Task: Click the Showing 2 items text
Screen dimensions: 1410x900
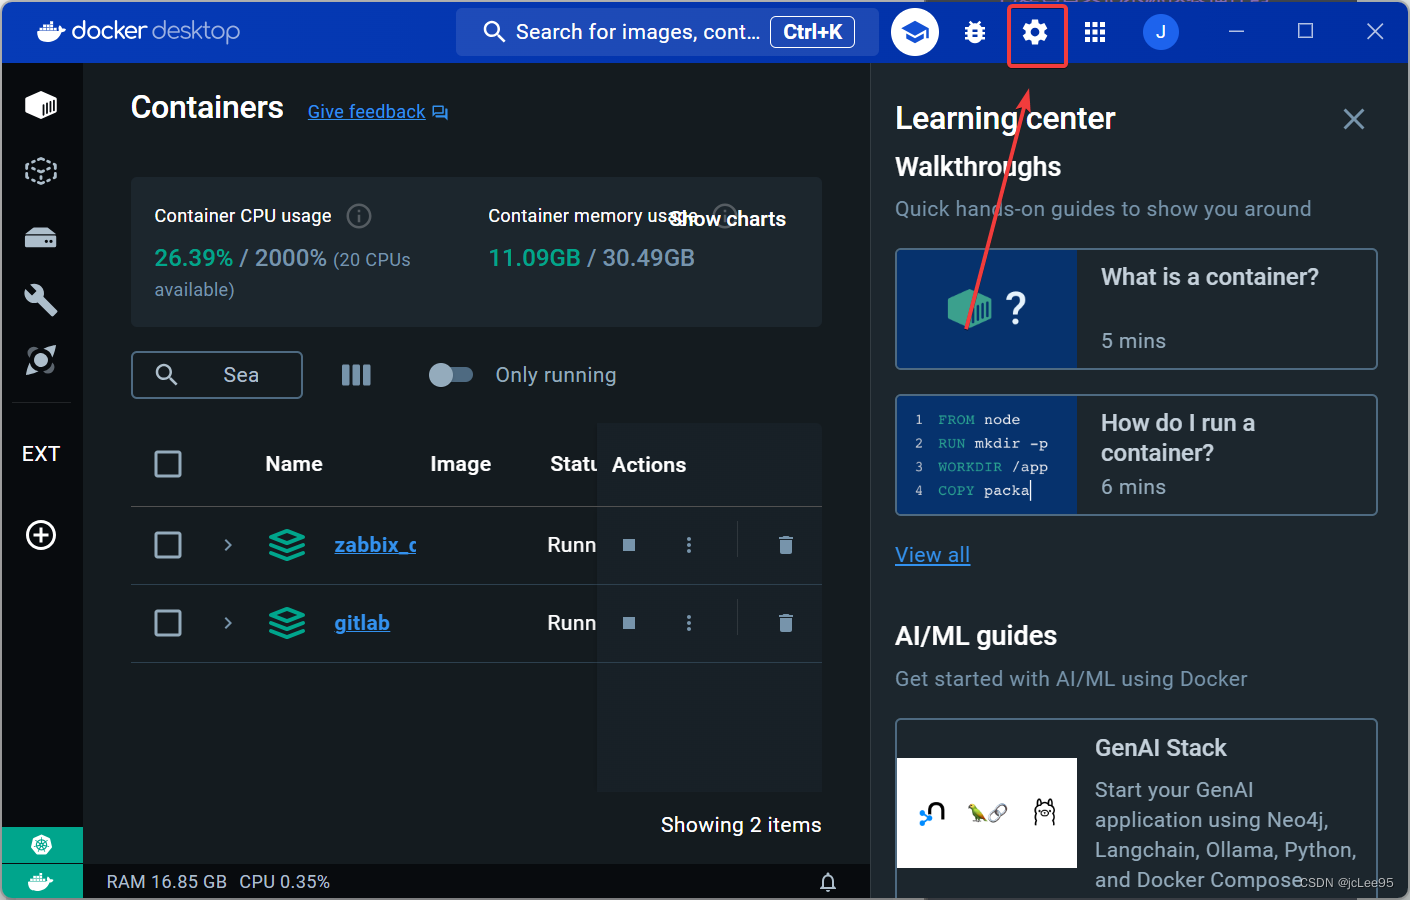Action: tap(741, 825)
